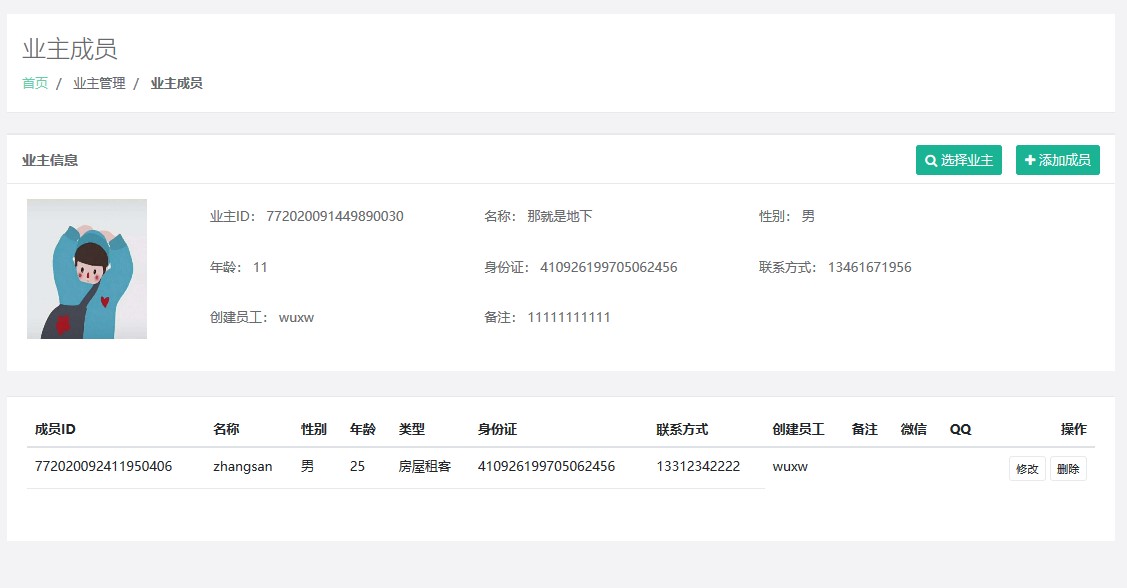1127x588 pixels.
Task: Click the plus icon on 添加成员
Action: point(1030,160)
